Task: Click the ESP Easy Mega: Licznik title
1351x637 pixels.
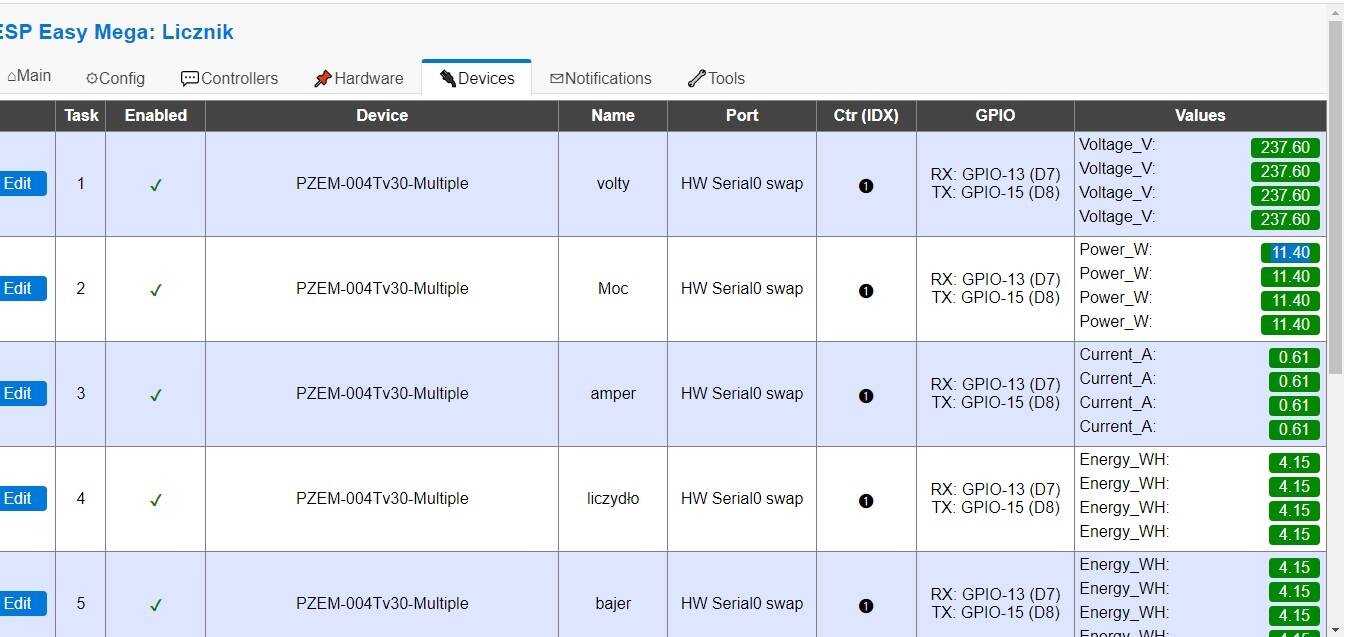Action: click(x=116, y=32)
